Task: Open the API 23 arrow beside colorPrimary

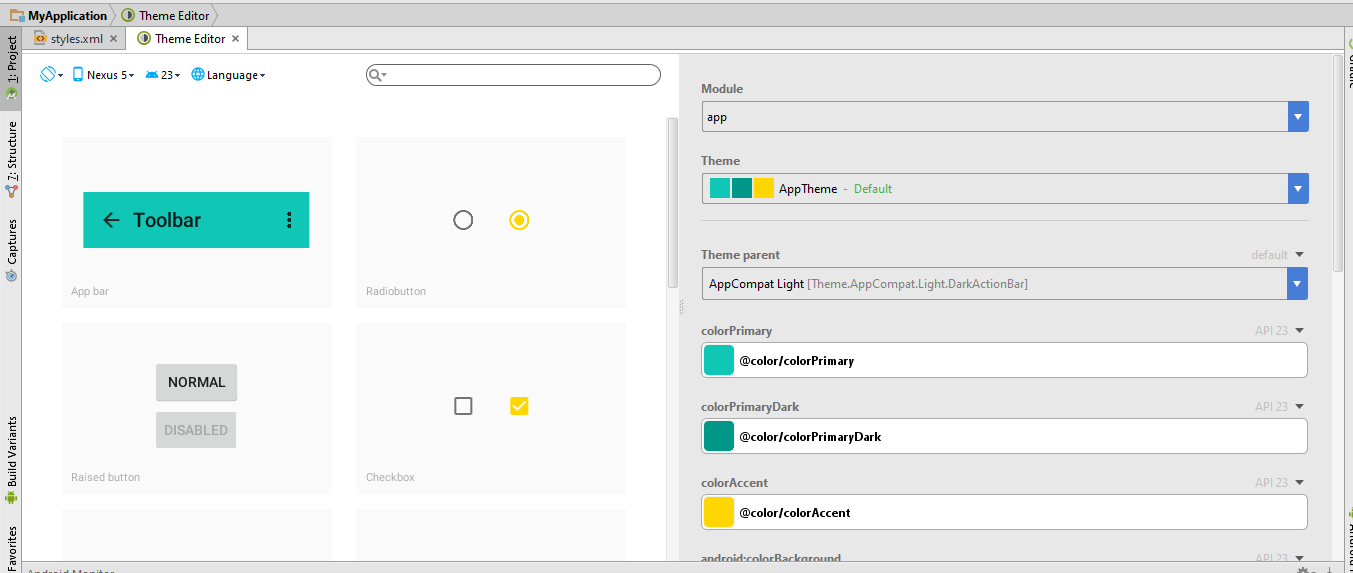Action: click(x=1299, y=331)
